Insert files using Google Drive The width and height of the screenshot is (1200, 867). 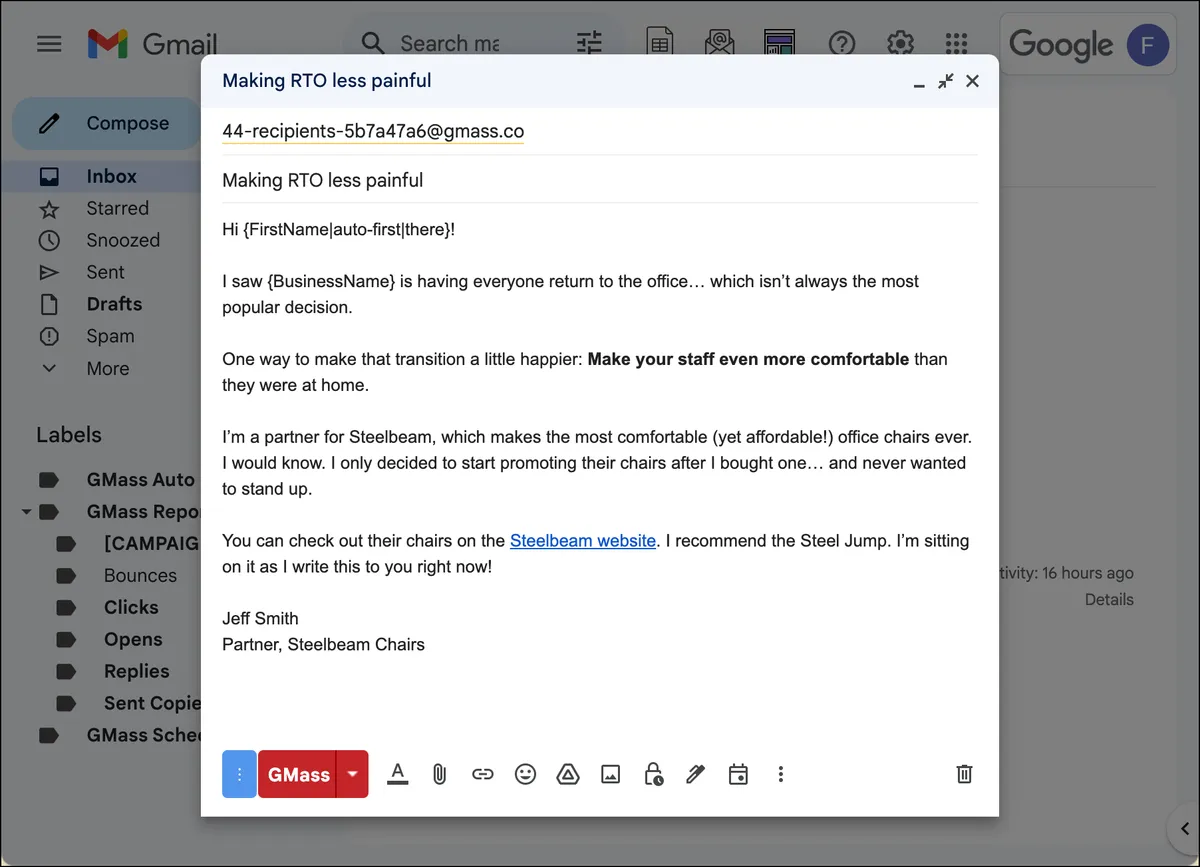tap(568, 774)
